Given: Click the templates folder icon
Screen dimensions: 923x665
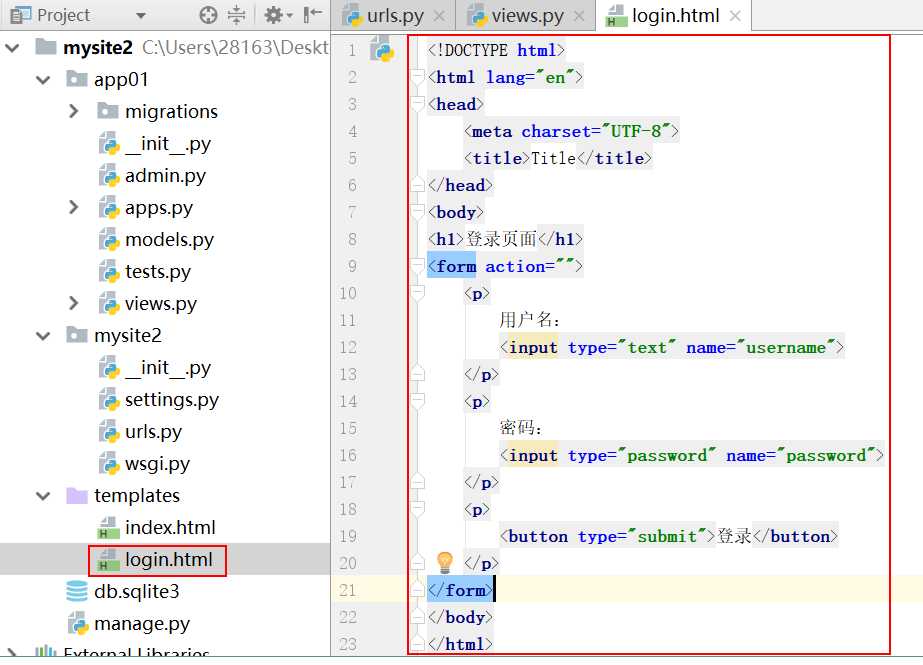Looking at the screenshot, I should [x=77, y=496].
